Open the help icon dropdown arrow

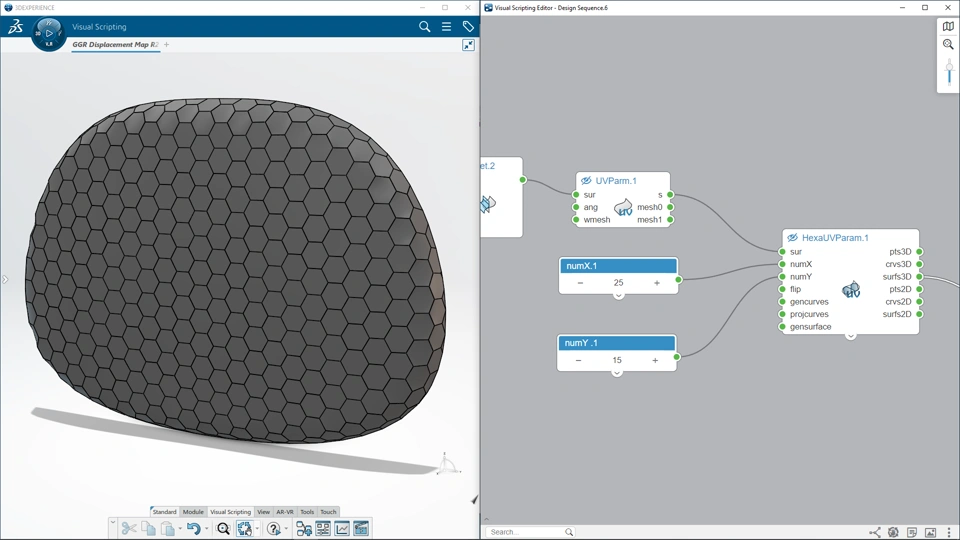point(286,528)
